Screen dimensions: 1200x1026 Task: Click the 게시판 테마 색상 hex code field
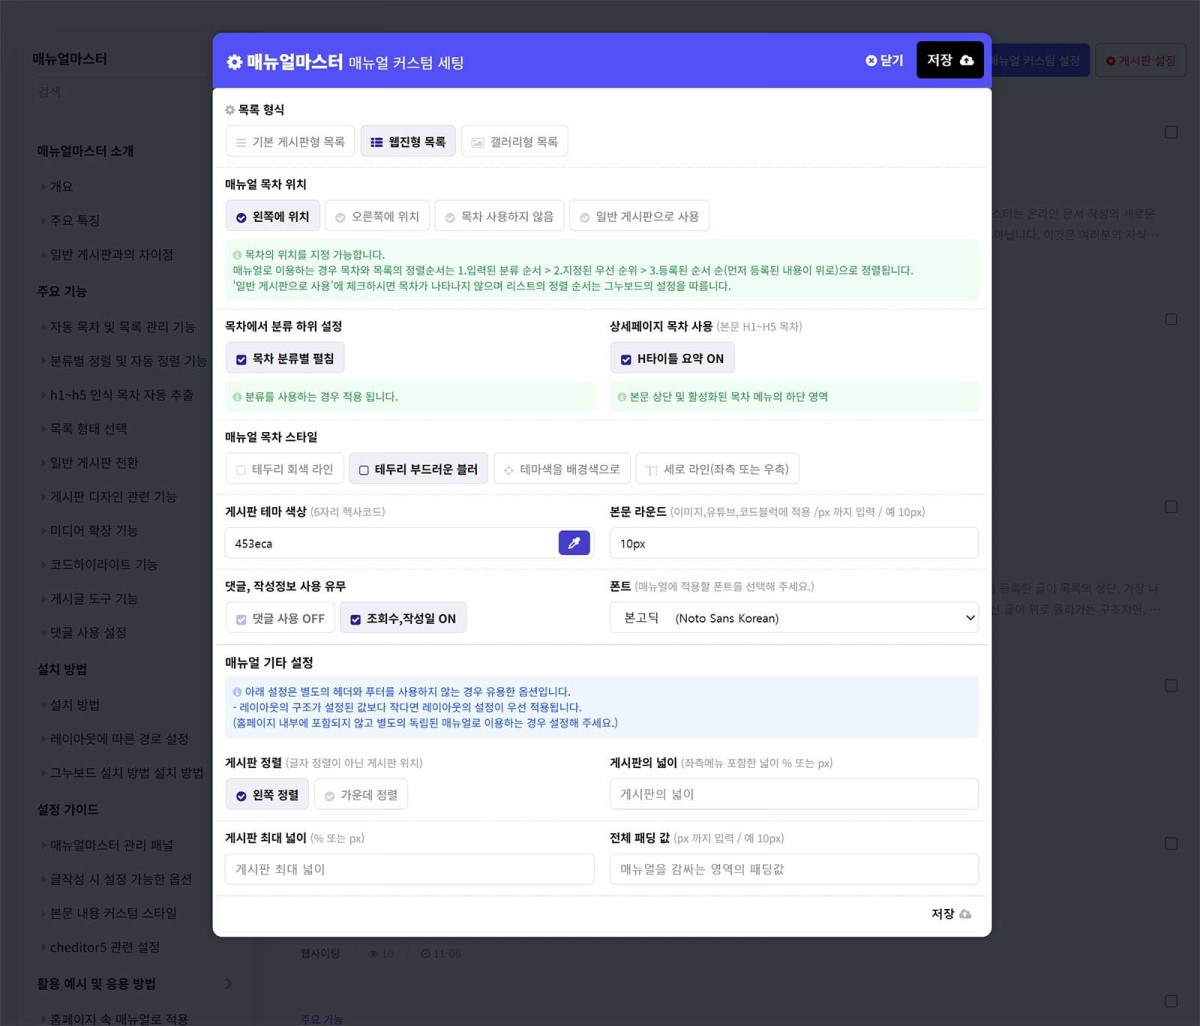390,543
